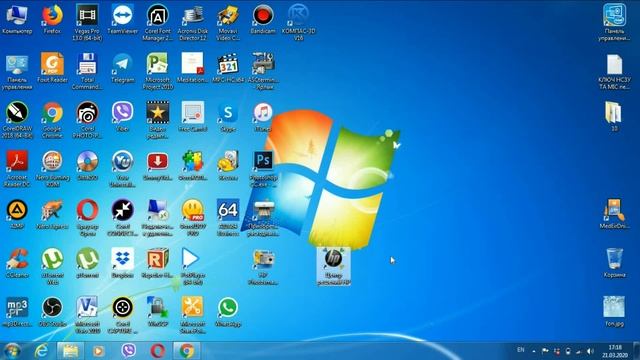This screenshot has width=640, height=360.
Task: Open Viber from the taskbar
Action: point(128,351)
